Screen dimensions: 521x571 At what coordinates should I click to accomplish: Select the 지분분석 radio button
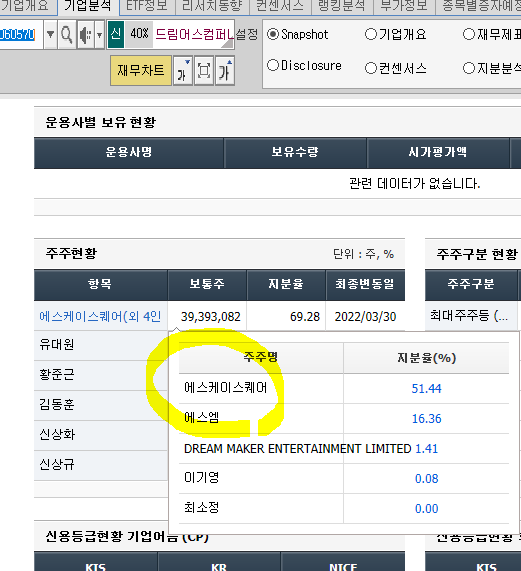[469, 68]
